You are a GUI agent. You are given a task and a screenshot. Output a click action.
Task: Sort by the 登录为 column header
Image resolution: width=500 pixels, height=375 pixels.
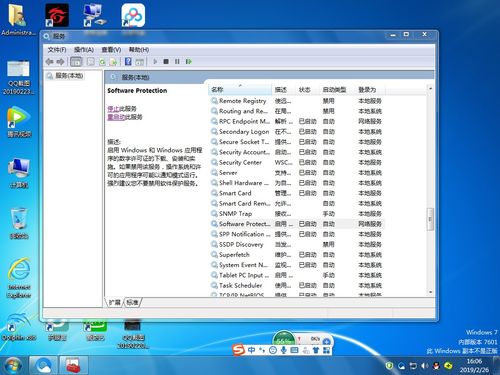[370, 90]
